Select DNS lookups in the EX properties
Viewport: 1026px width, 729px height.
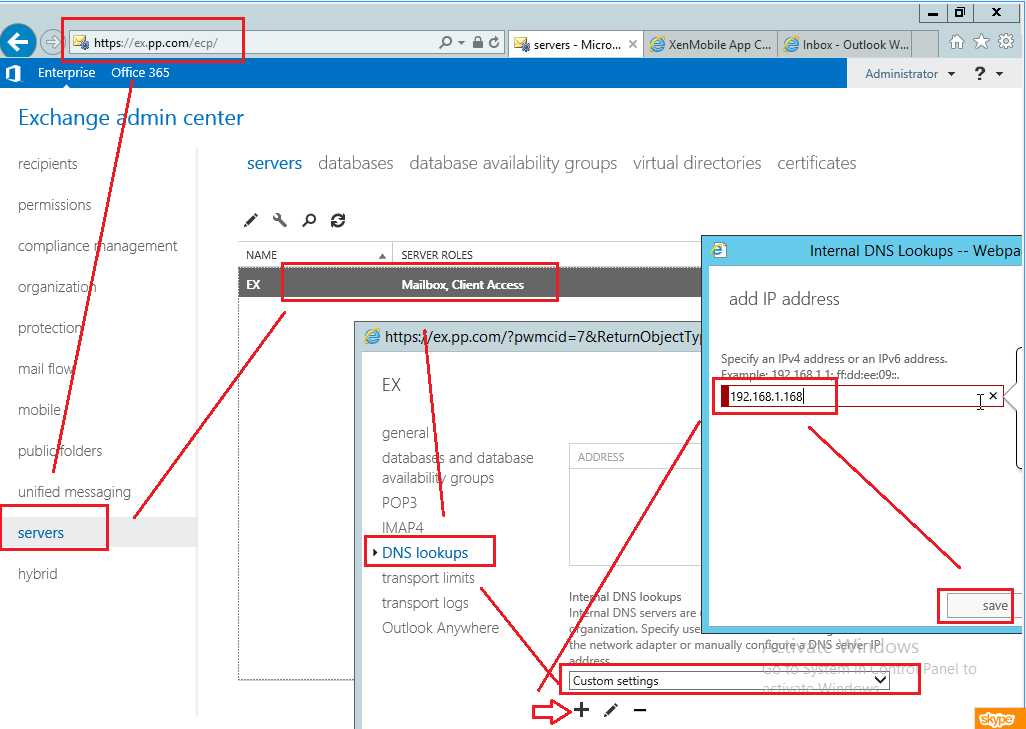point(425,553)
